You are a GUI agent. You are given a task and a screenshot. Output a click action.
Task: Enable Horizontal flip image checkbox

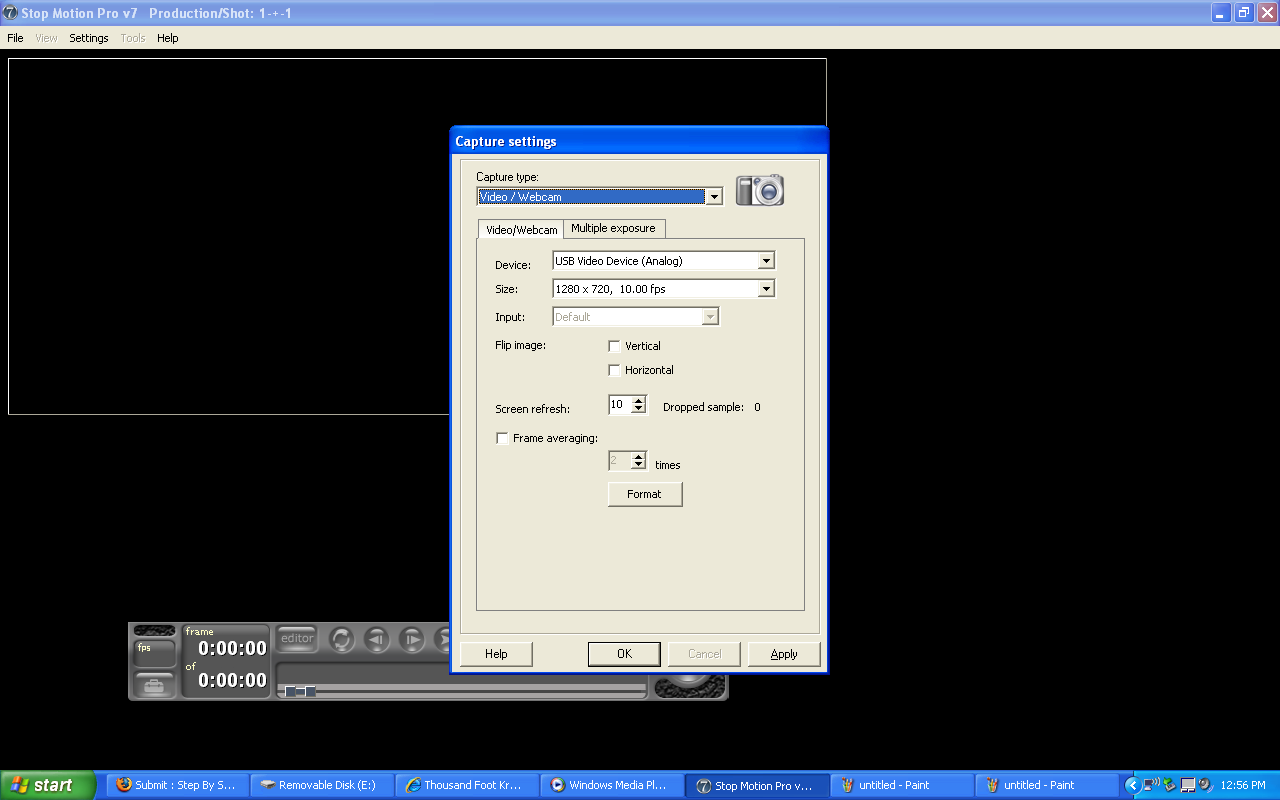614,370
